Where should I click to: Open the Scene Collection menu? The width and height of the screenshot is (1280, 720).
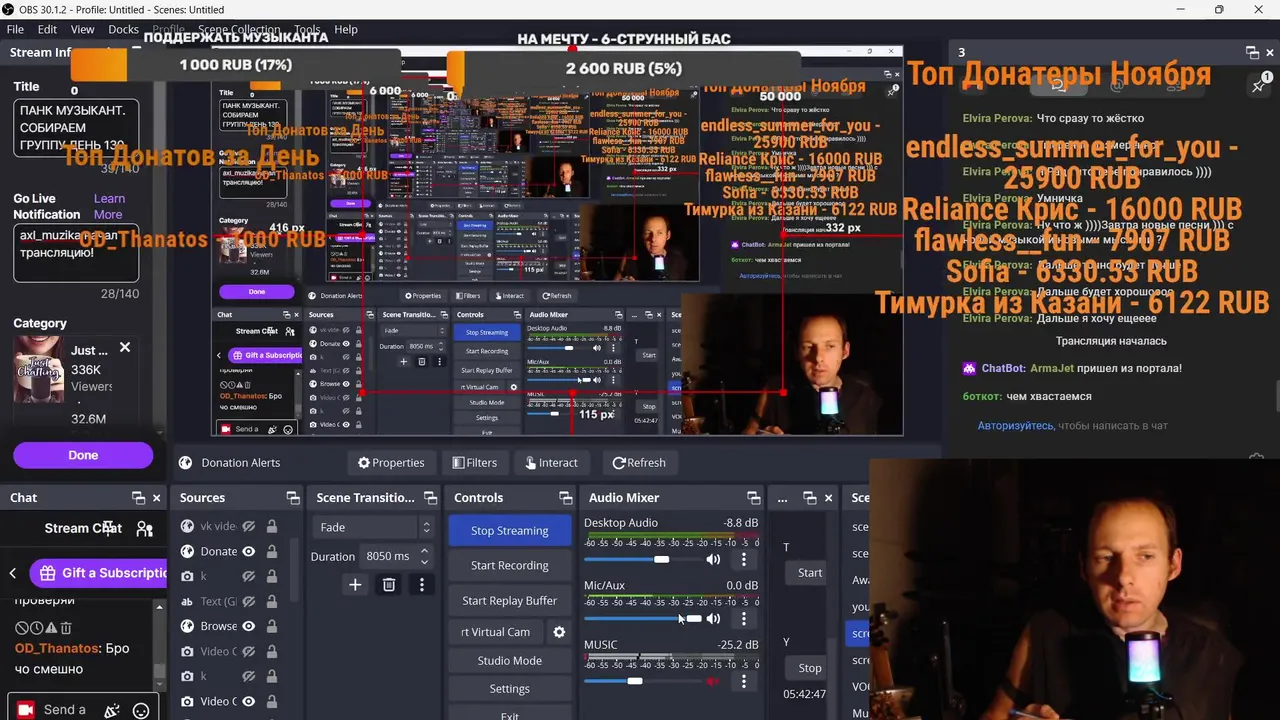click(239, 29)
